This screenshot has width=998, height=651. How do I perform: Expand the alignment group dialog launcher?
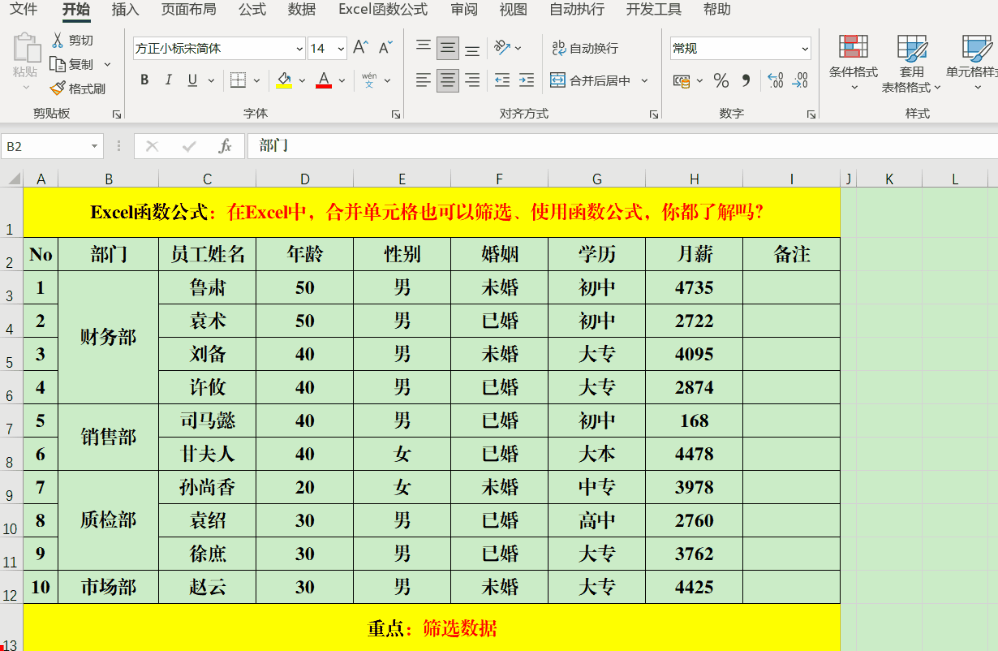click(x=654, y=115)
